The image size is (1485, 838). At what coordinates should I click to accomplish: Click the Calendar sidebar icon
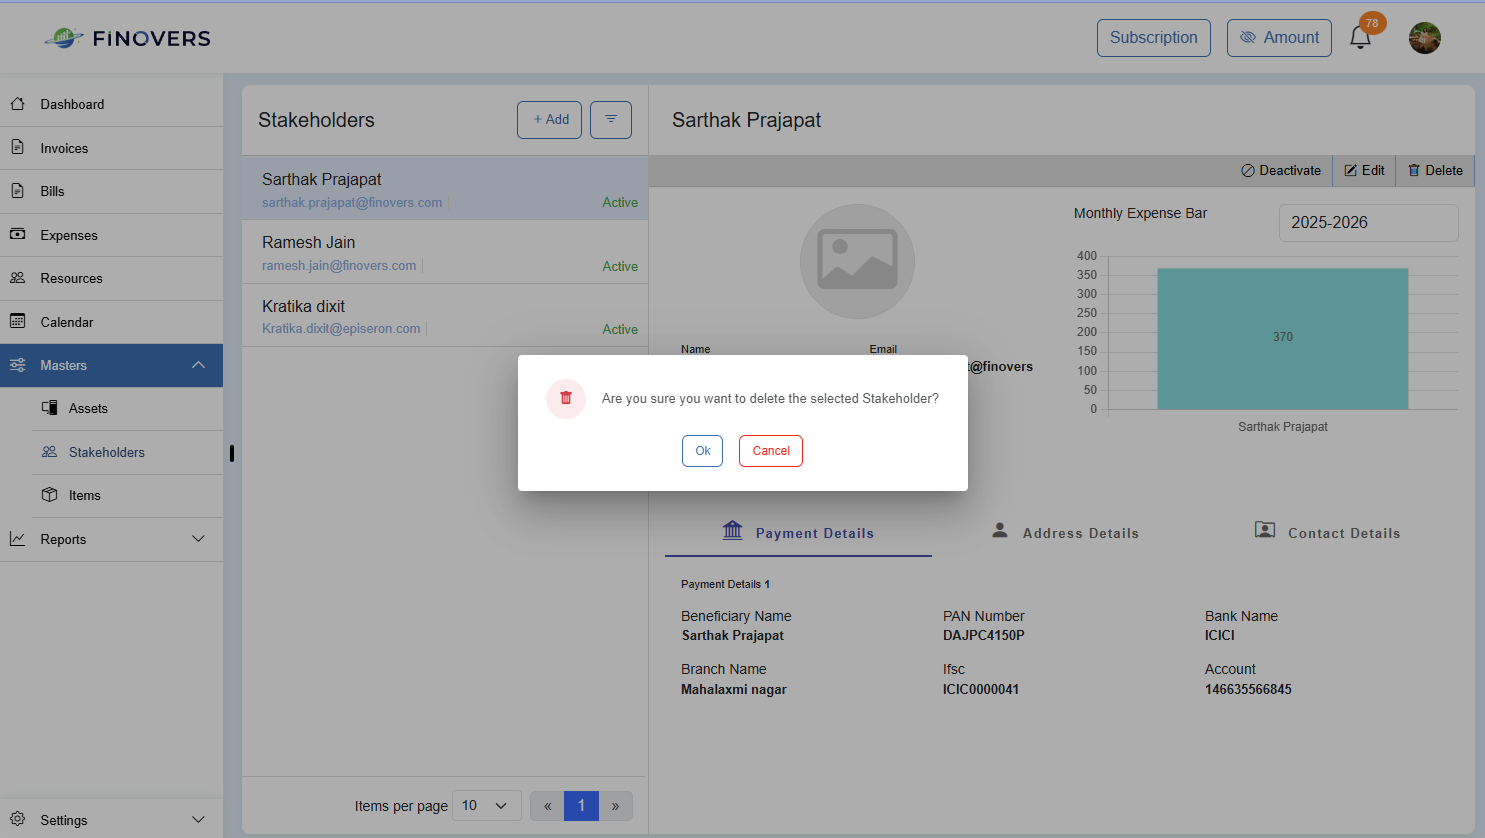(18, 321)
